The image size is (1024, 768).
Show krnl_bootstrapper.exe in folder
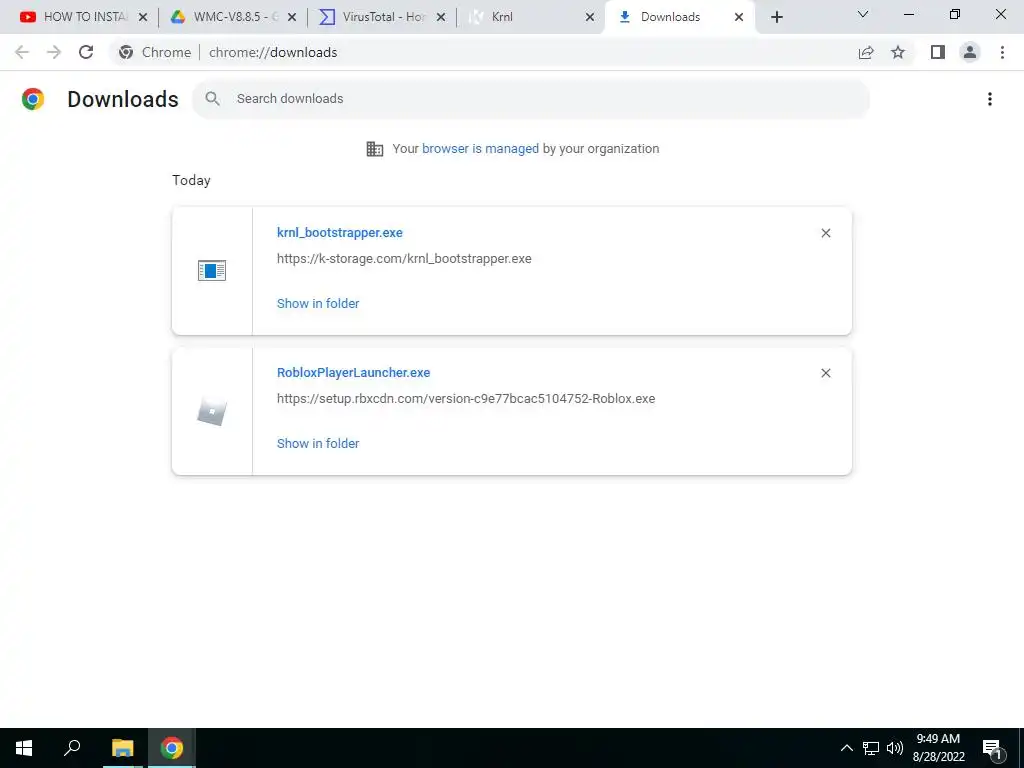[x=318, y=304]
